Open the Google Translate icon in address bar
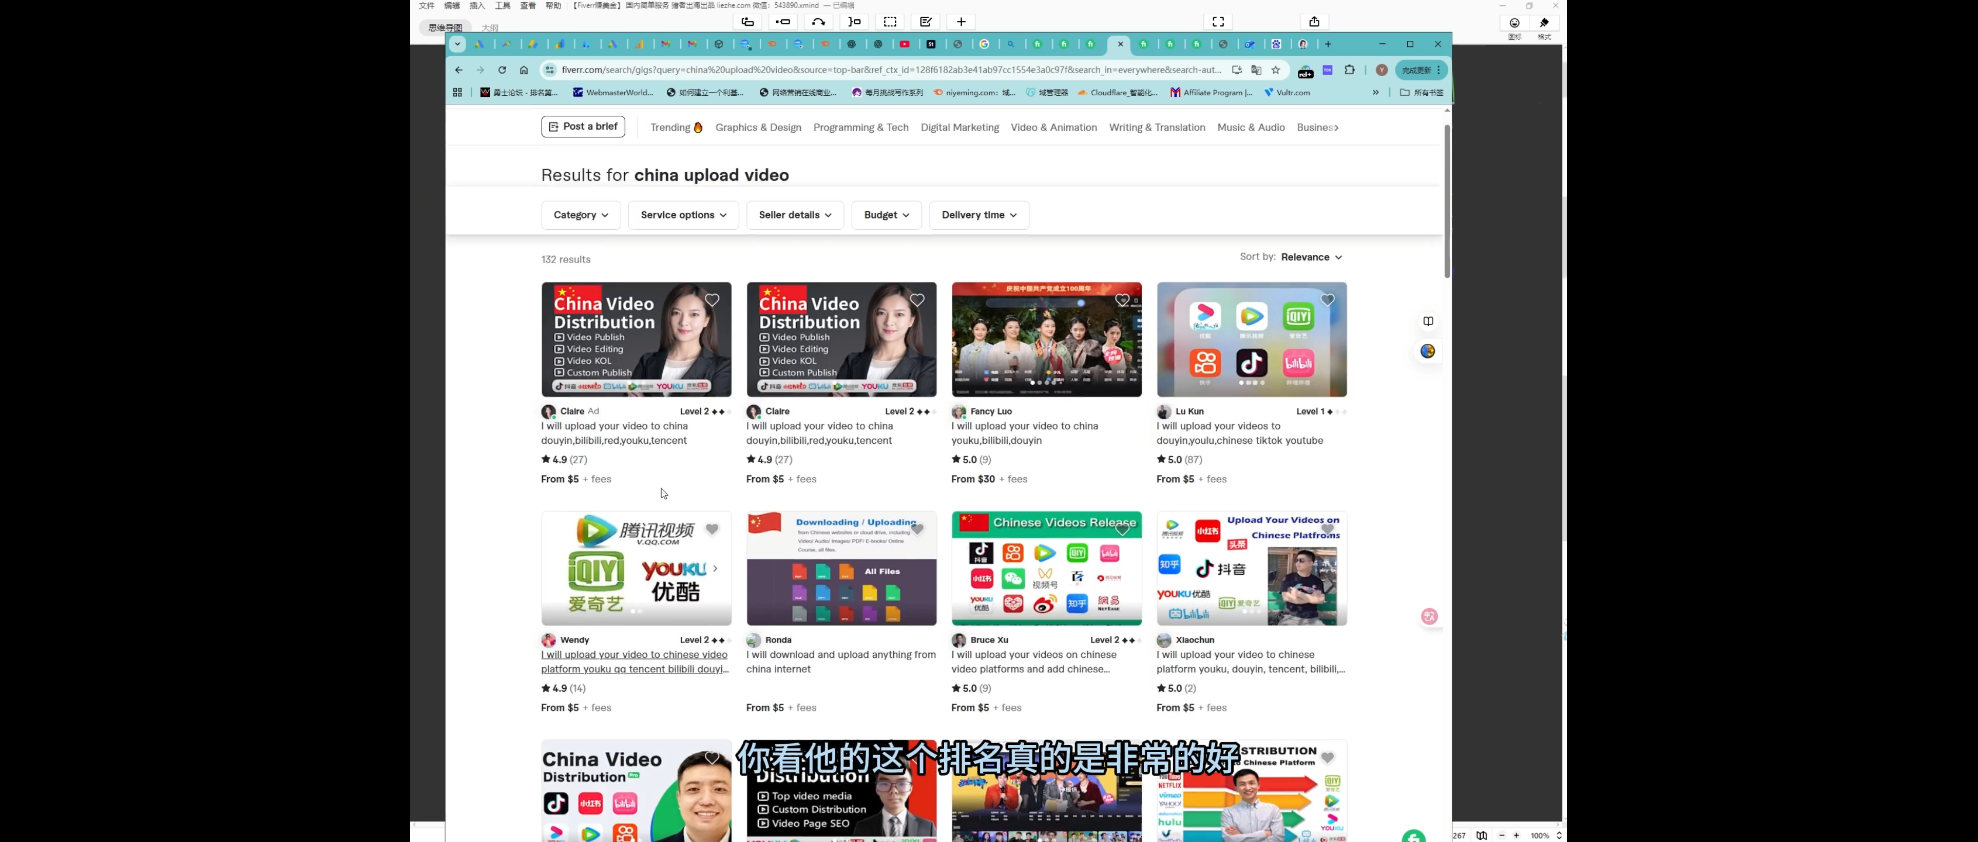Image resolution: width=1978 pixels, height=842 pixels. coord(1256,70)
